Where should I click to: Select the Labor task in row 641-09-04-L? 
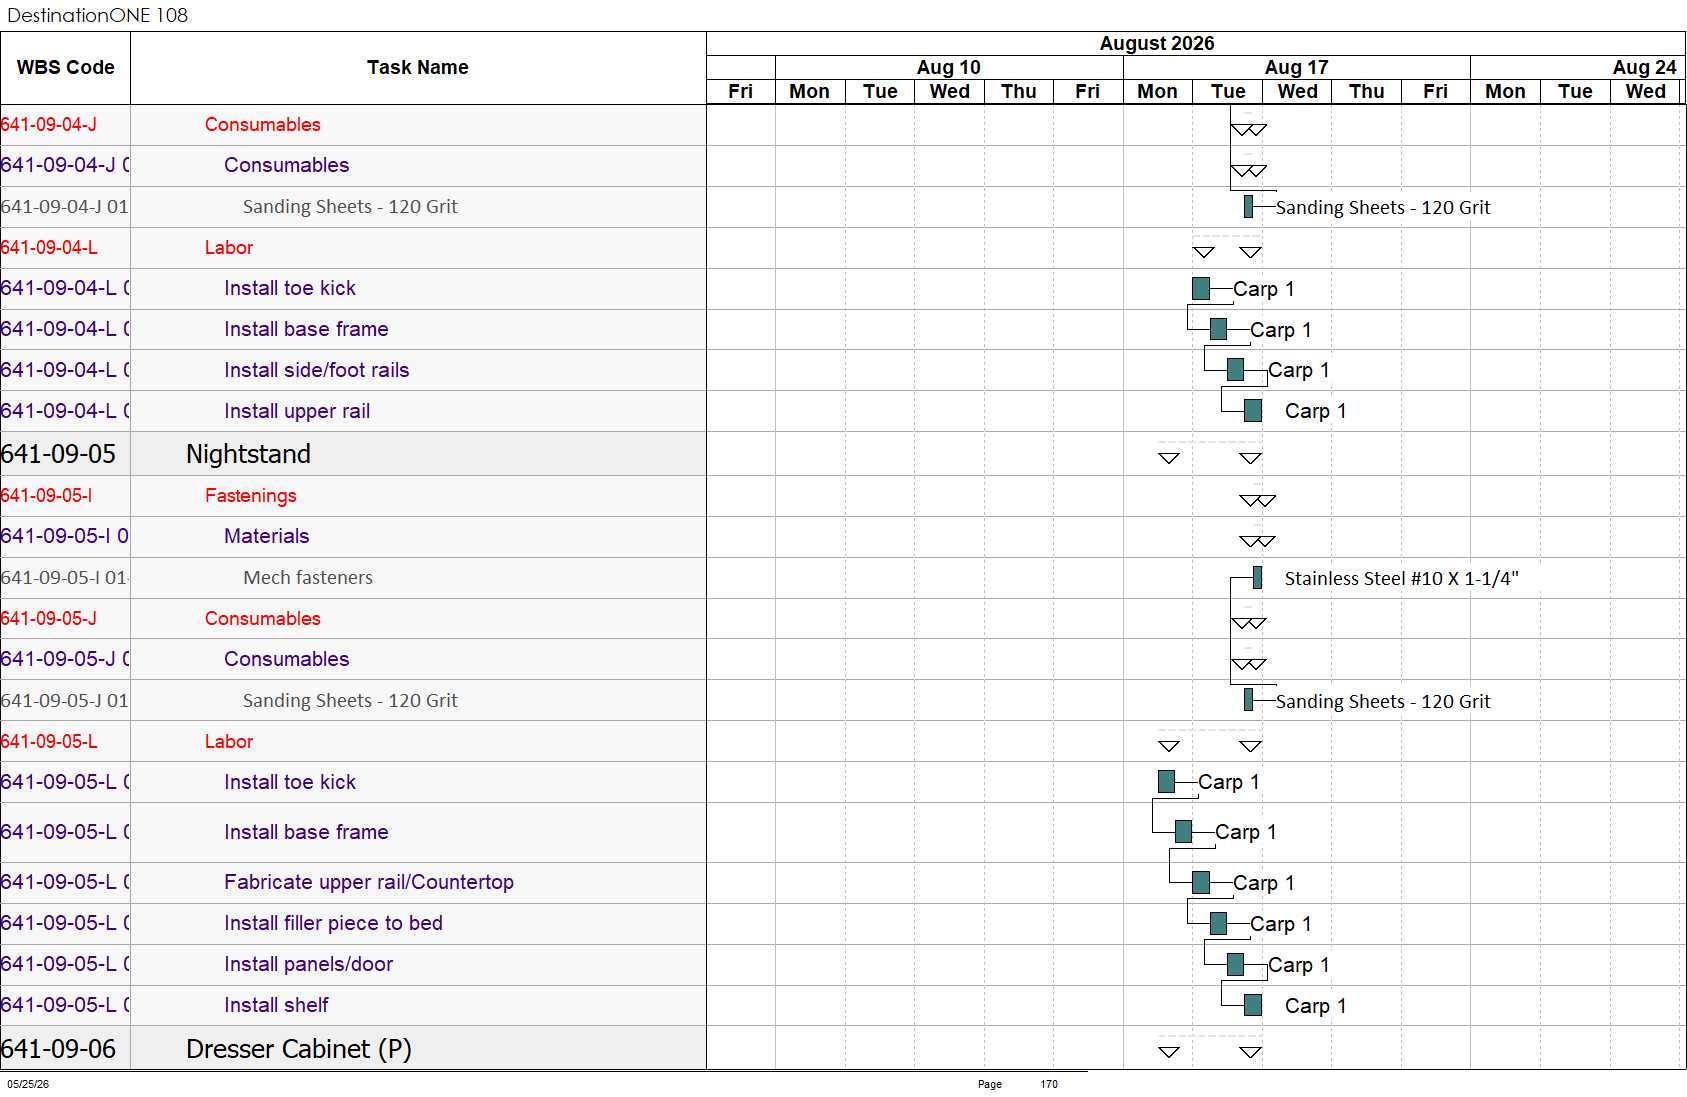tap(229, 247)
